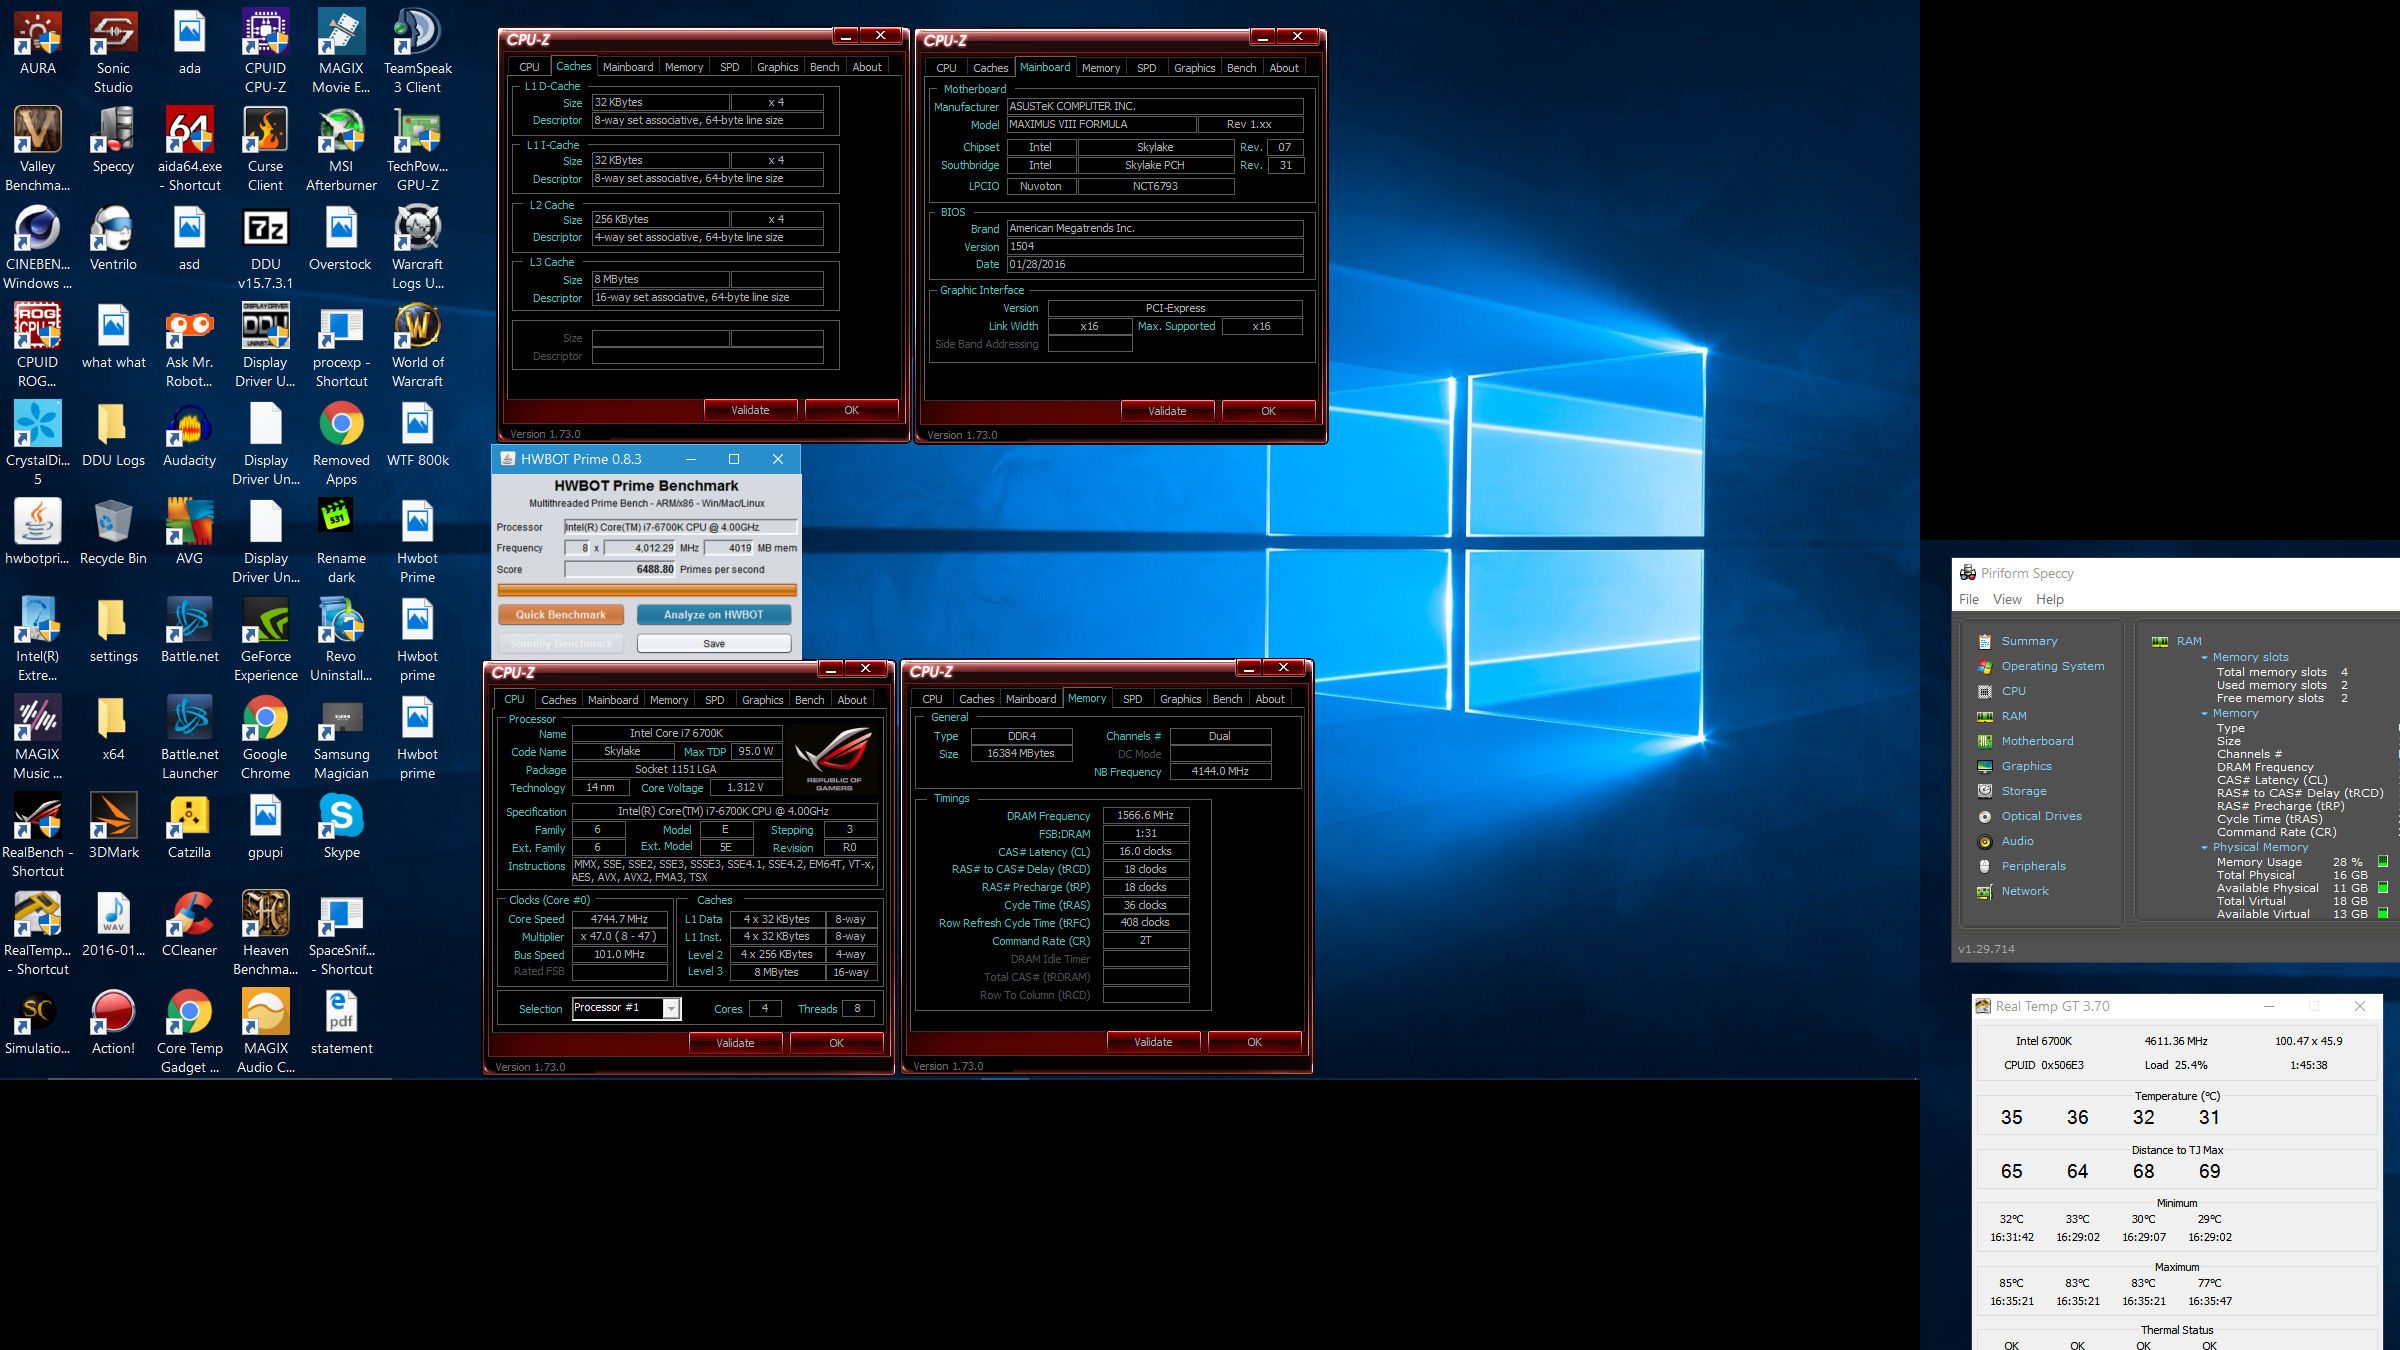Image resolution: width=2400 pixels, height=1350 pixels.
Task: Launch Ventrilo desktop icon
Action: 113,238
